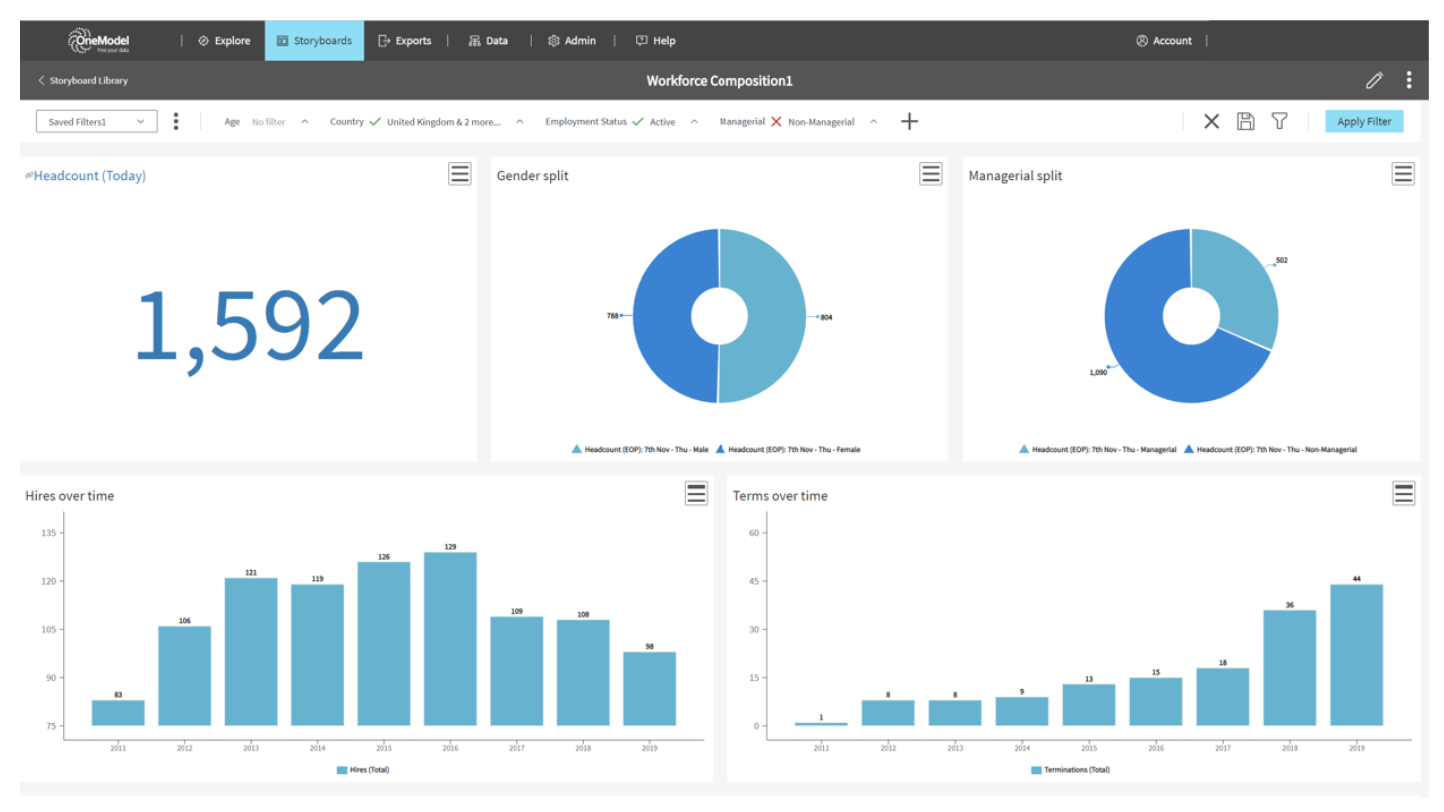Click the pencil edit storyboard icon
The width and height of the screenshot is (1444, 812).
pyautogui.click(x=1374, y=80)
